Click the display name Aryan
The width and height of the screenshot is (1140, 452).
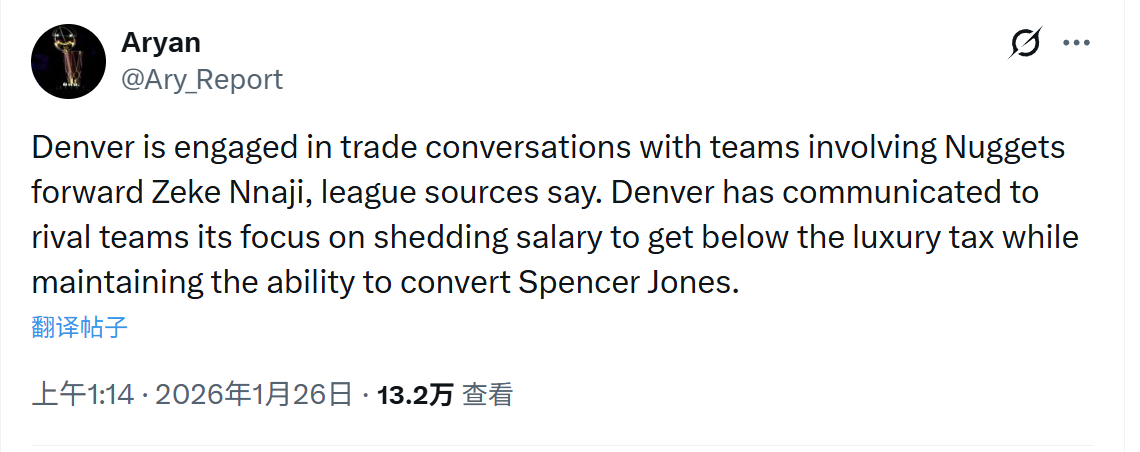coord(160,43)
